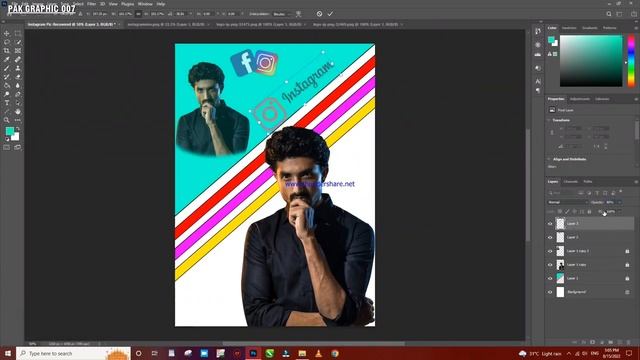
Task: Click the hue slider in Color panel
Action: tap(631, 61)
